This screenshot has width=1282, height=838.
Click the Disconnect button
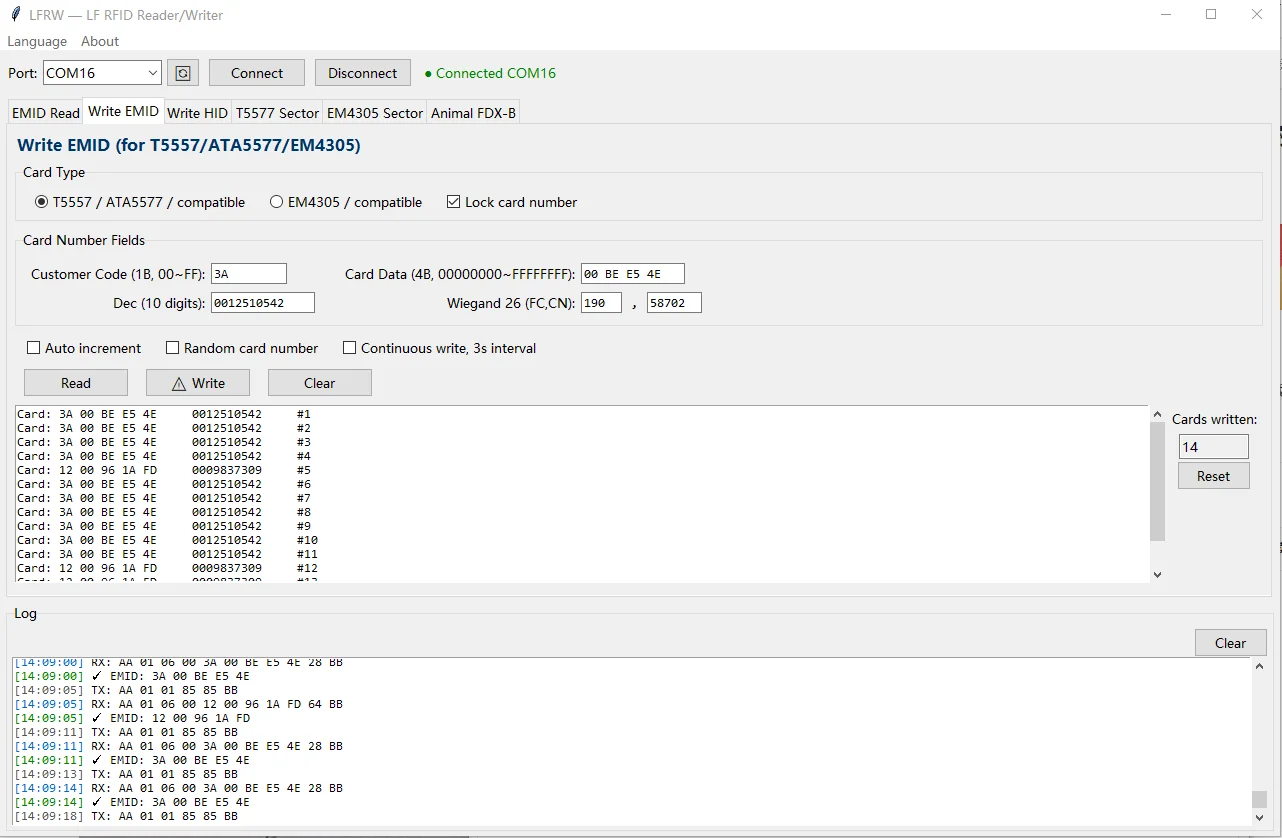pos(363,73)
